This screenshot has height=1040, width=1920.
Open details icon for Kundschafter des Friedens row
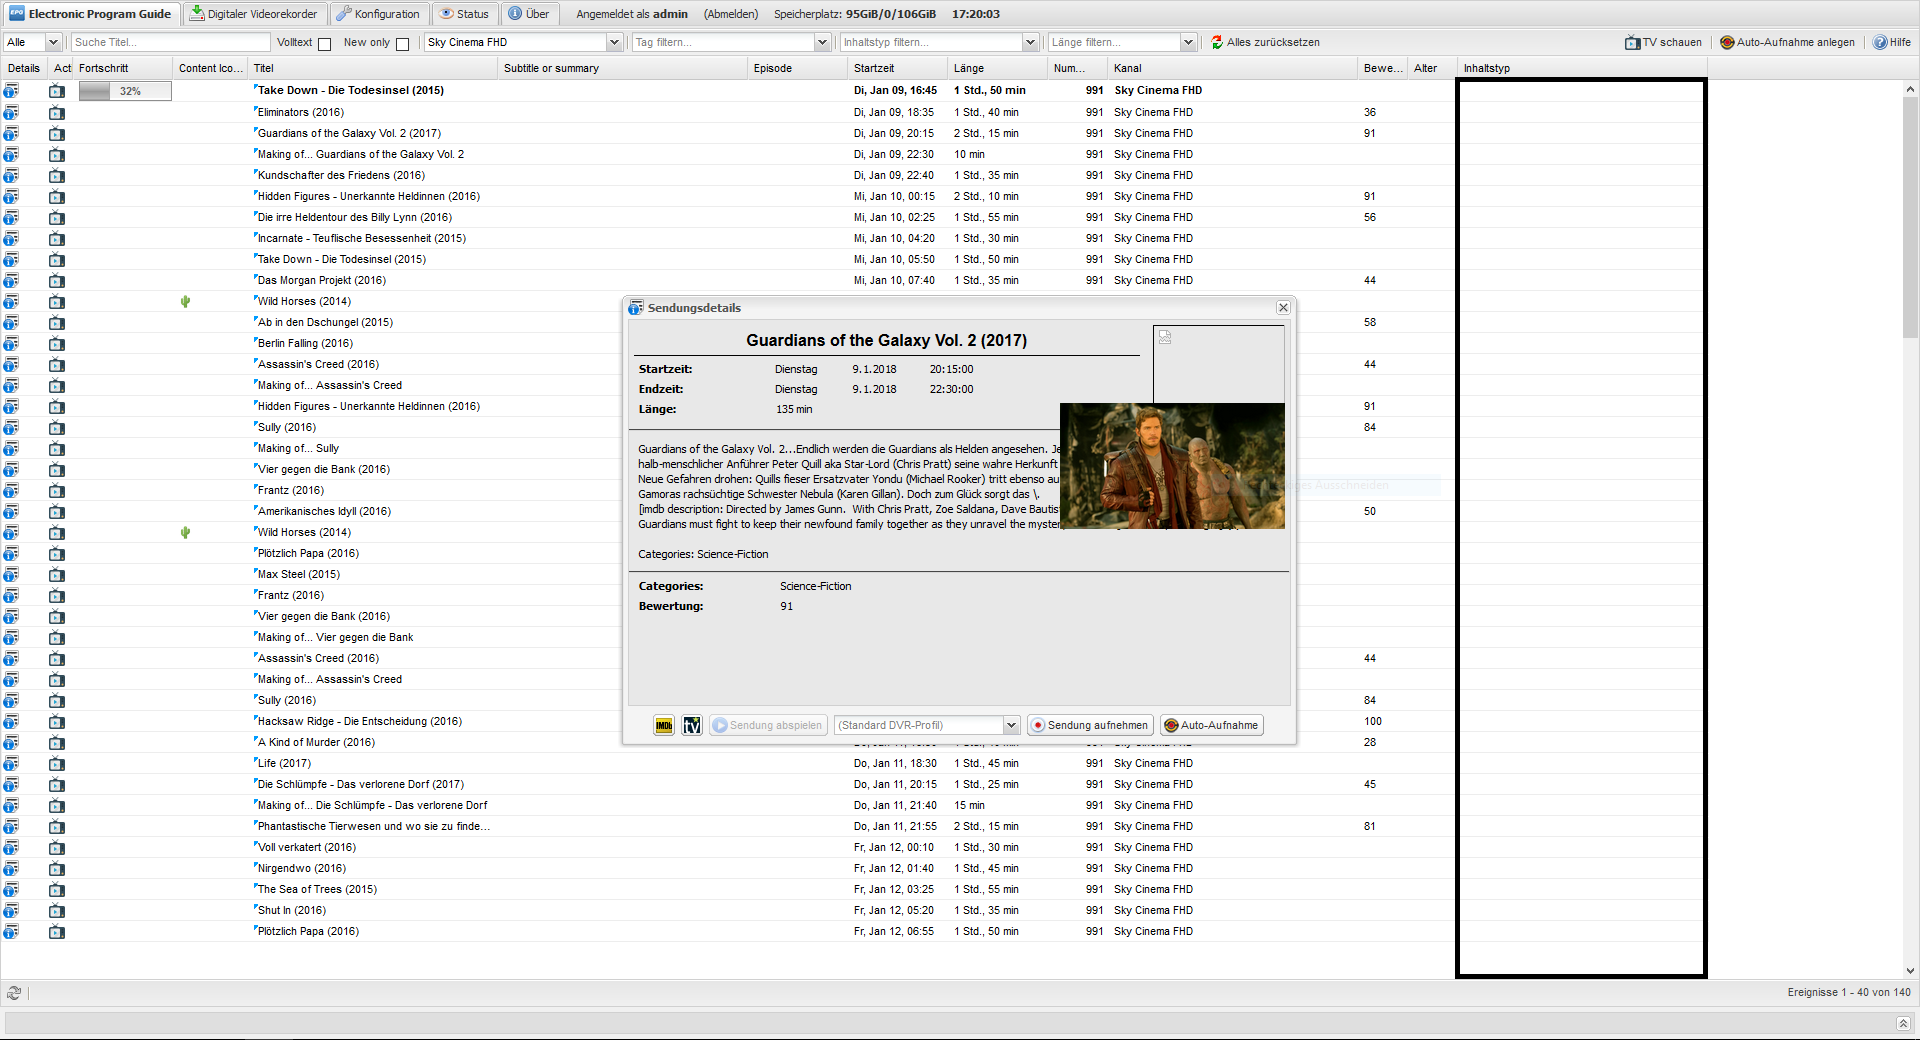pyautogui.click(x=11, y=175)
